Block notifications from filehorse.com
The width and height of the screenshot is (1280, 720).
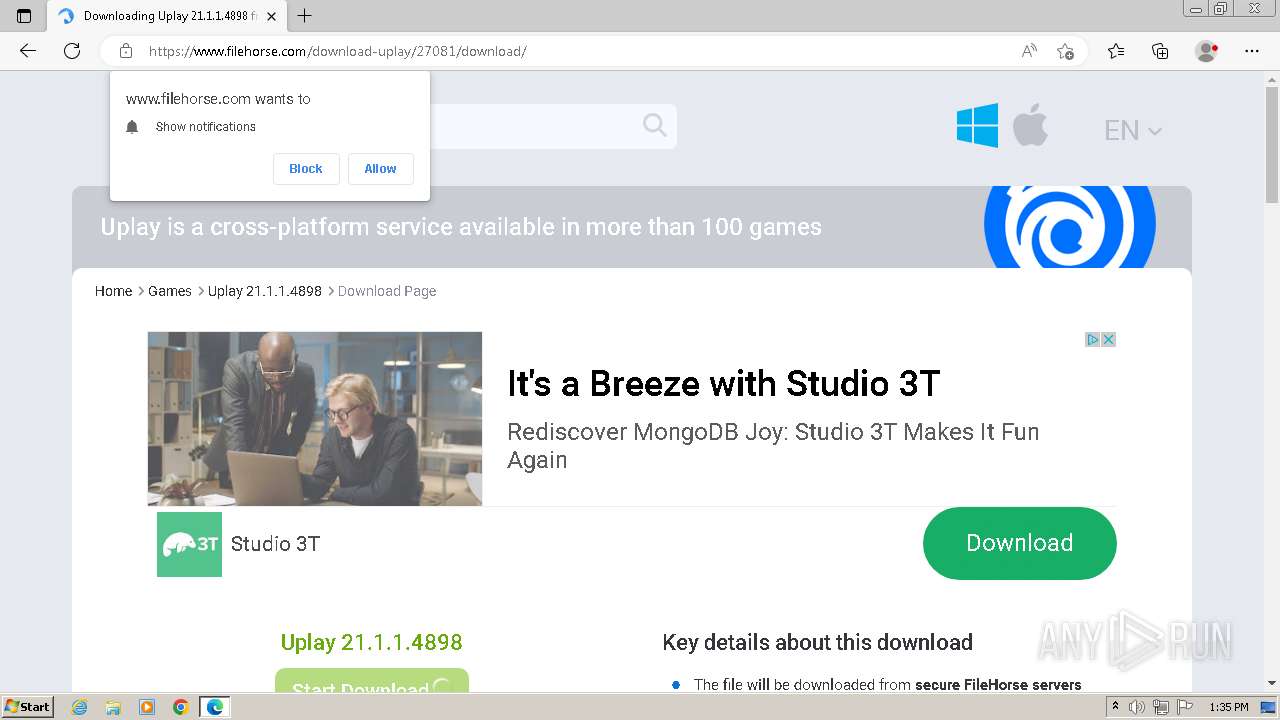point(306,169)
